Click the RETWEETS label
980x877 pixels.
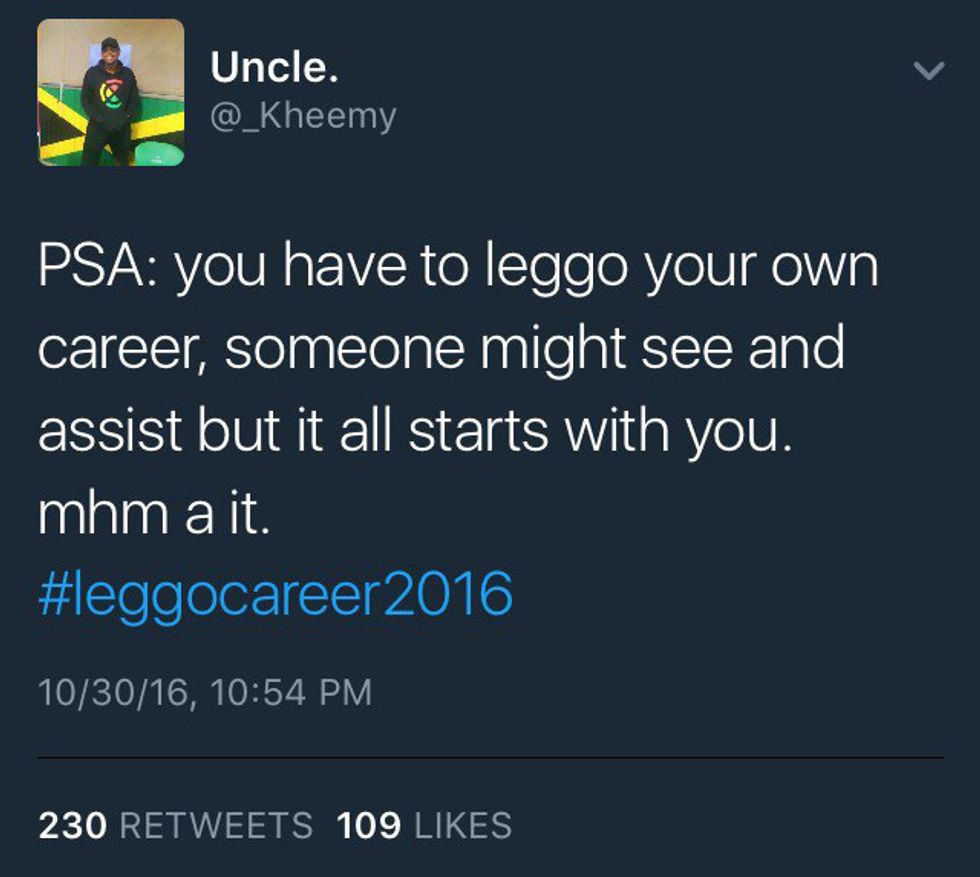tap(216, 825)
